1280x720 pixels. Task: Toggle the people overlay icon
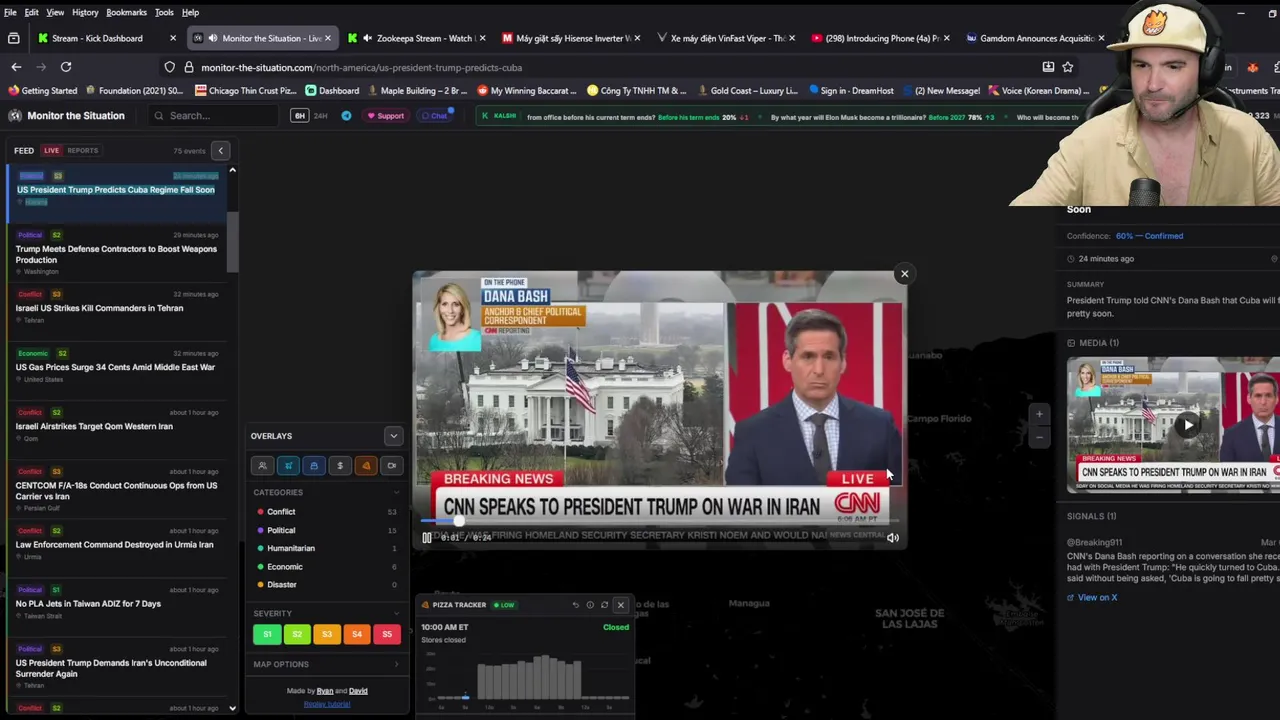[x=262, y=465]
